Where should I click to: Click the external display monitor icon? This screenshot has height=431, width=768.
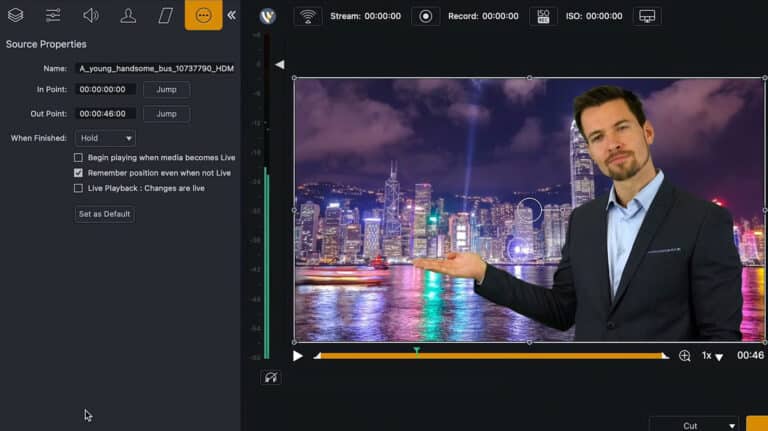pyautogui.click(x=647, y=16)
